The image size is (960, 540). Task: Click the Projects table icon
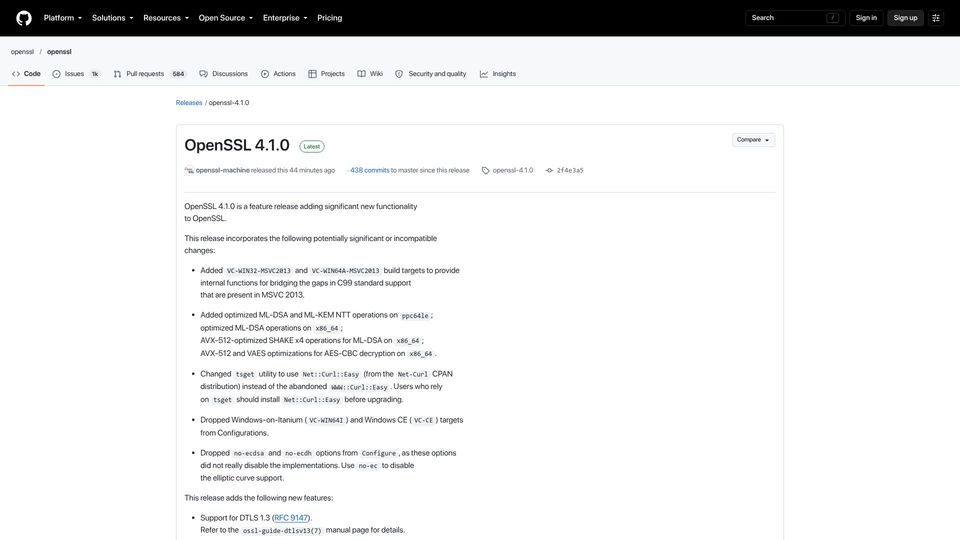click(312, 74)
